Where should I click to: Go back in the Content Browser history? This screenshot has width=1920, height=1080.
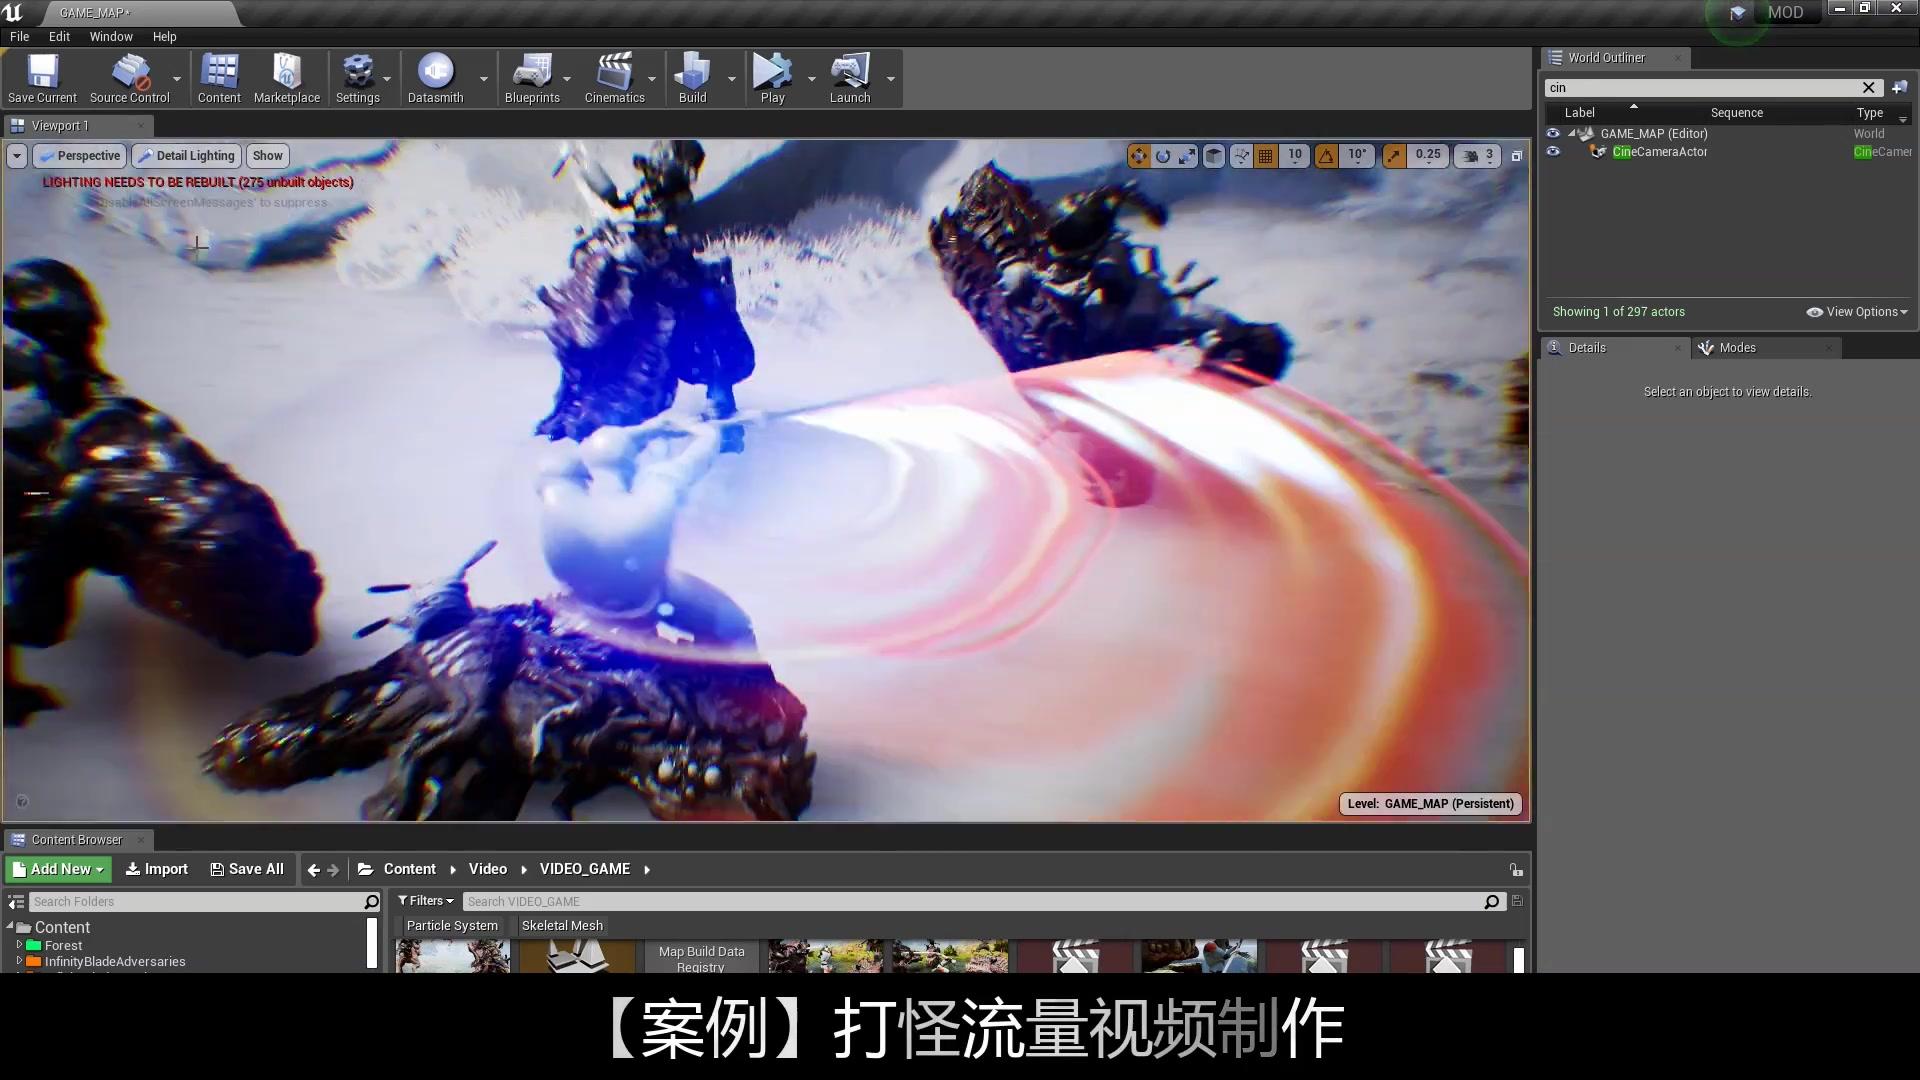(x=313, y=870)
